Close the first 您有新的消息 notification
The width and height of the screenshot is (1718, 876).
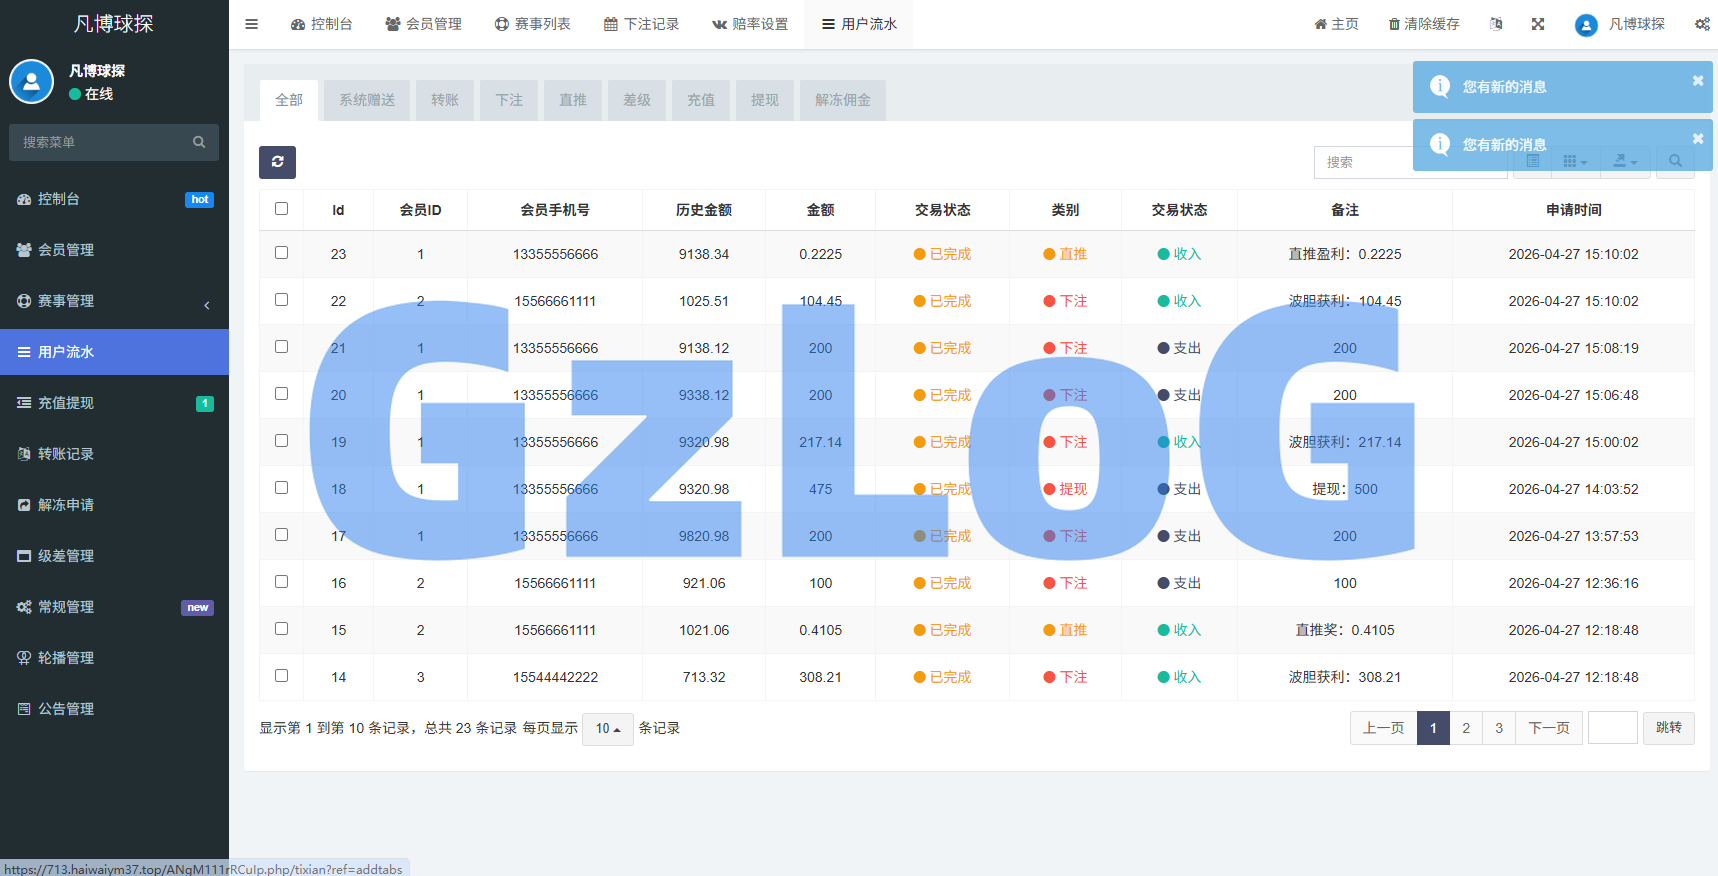1697,81
